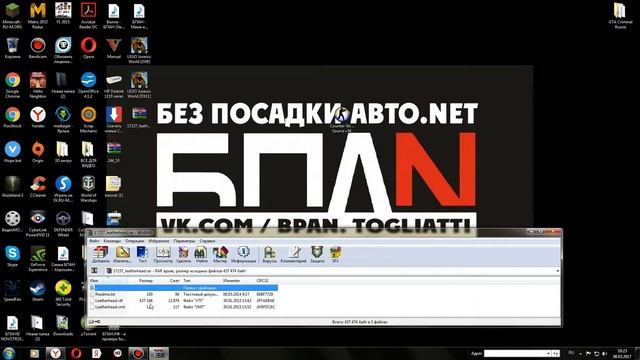Open the Файл menu in WinRAR

[x=94, y=241]
